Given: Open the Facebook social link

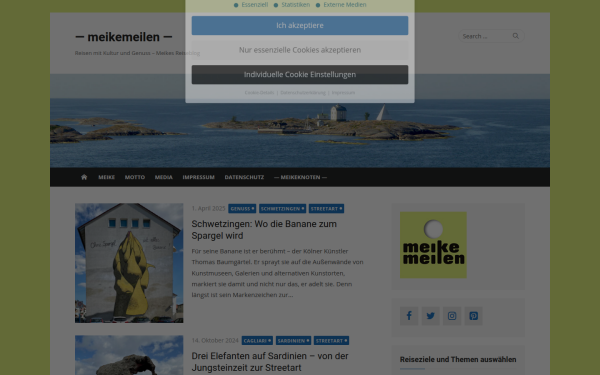Looking at the screenshot, I should tap(409, 316).
